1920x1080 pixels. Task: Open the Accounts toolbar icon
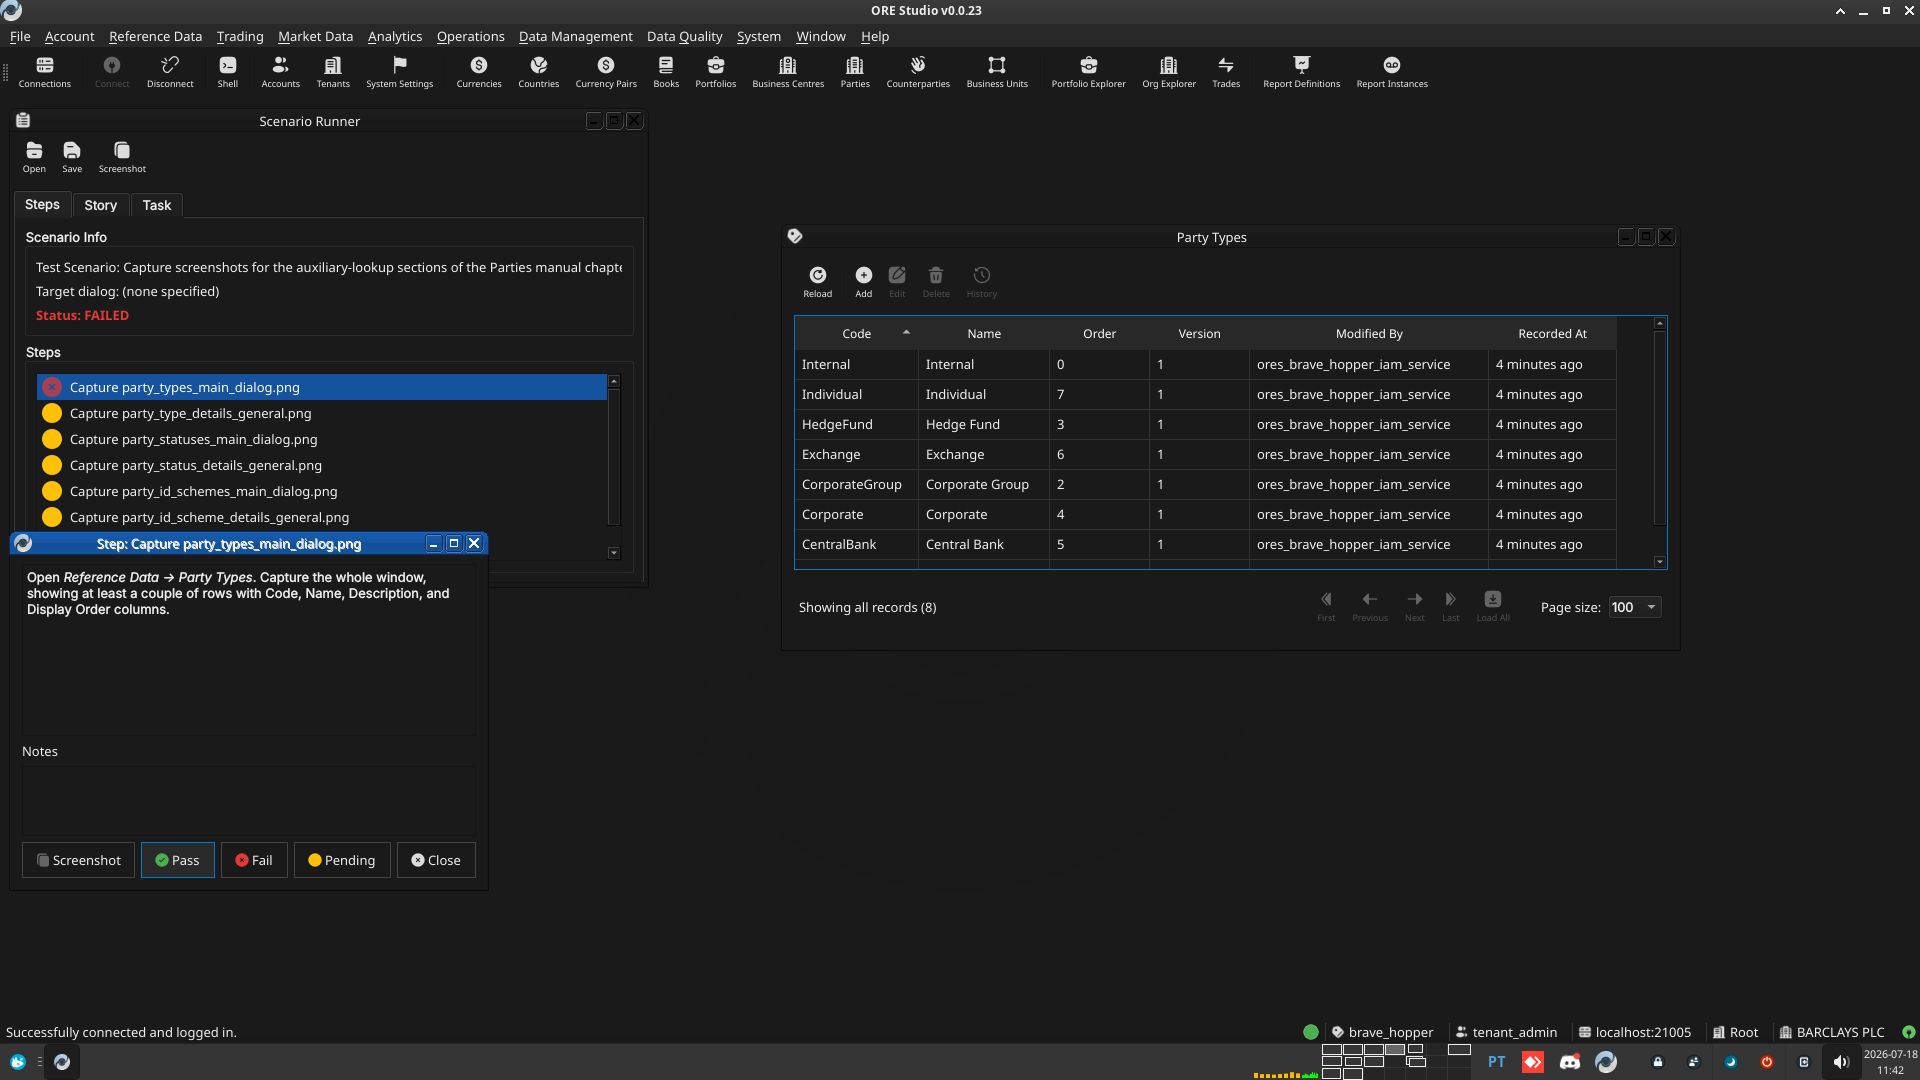coord(280,71)
